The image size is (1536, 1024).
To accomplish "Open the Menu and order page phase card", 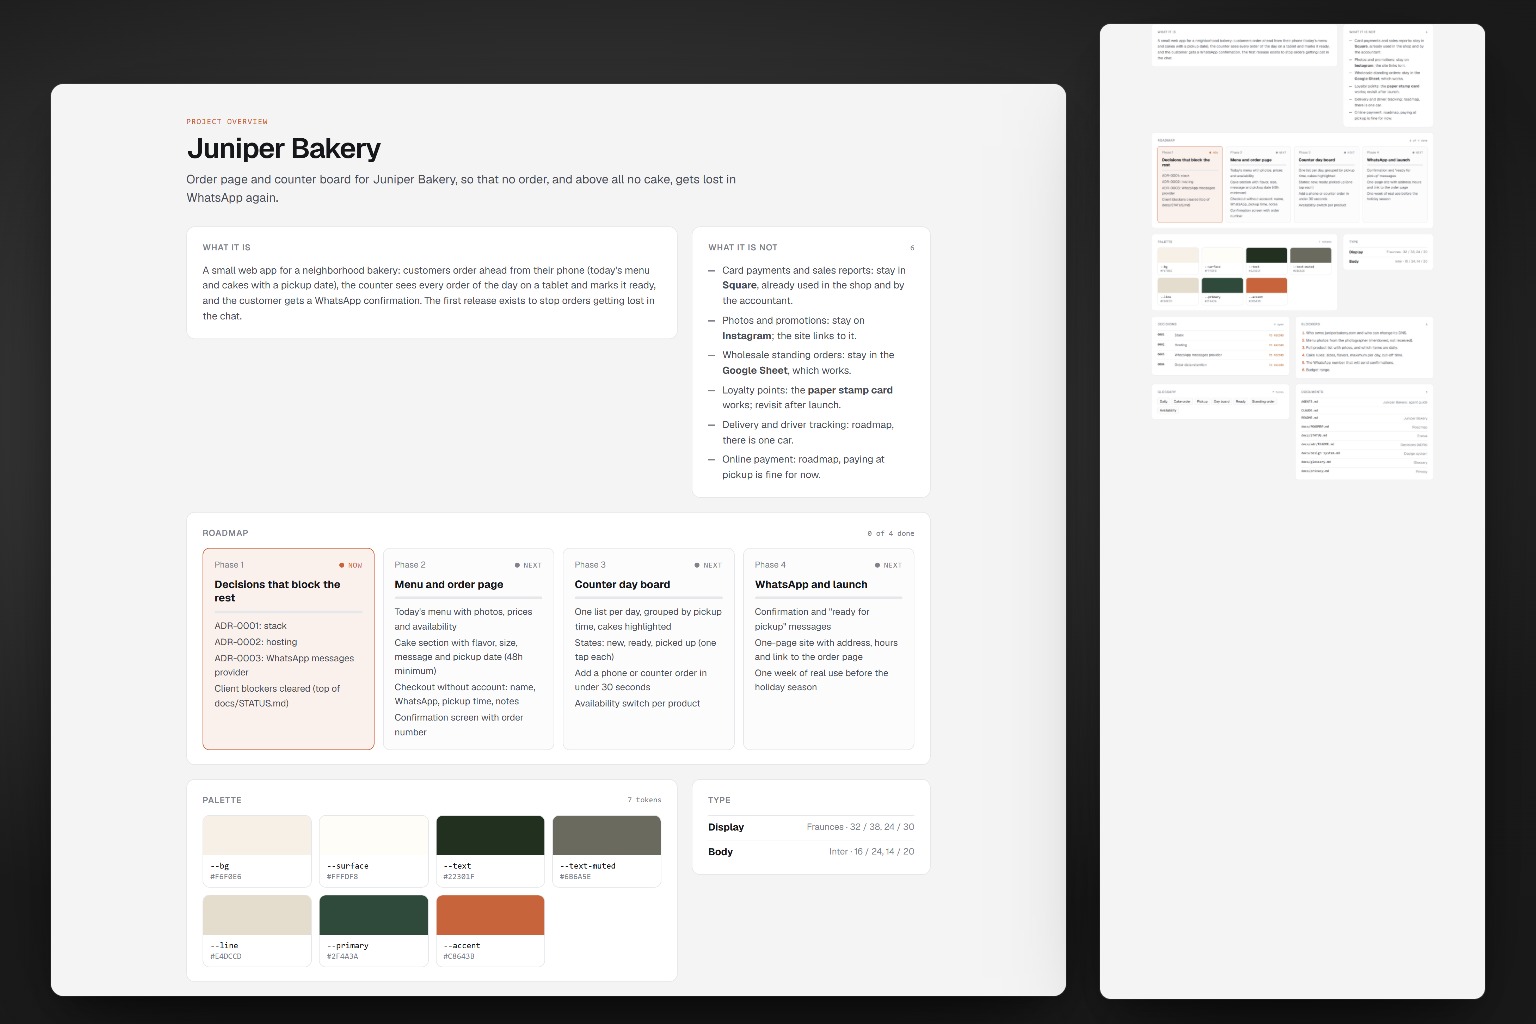I will click(468, 648).
